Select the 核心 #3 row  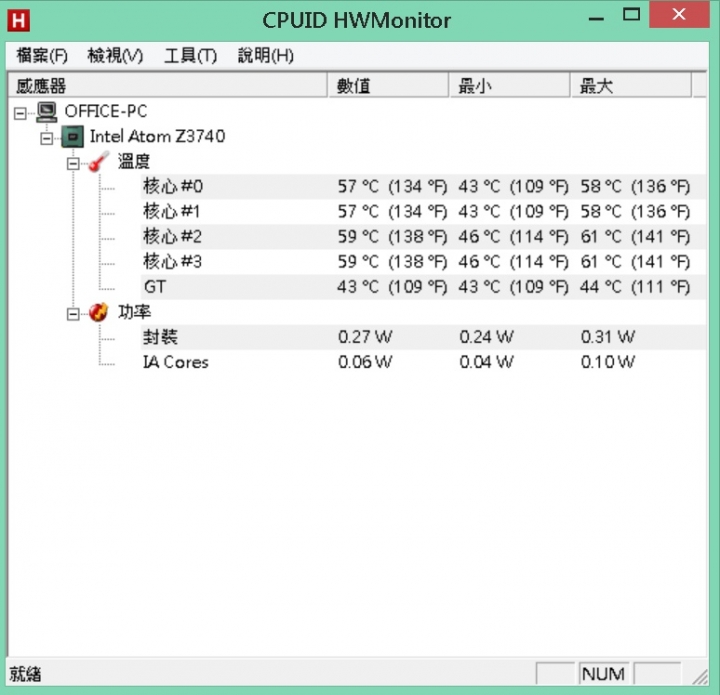click(423, 262)
